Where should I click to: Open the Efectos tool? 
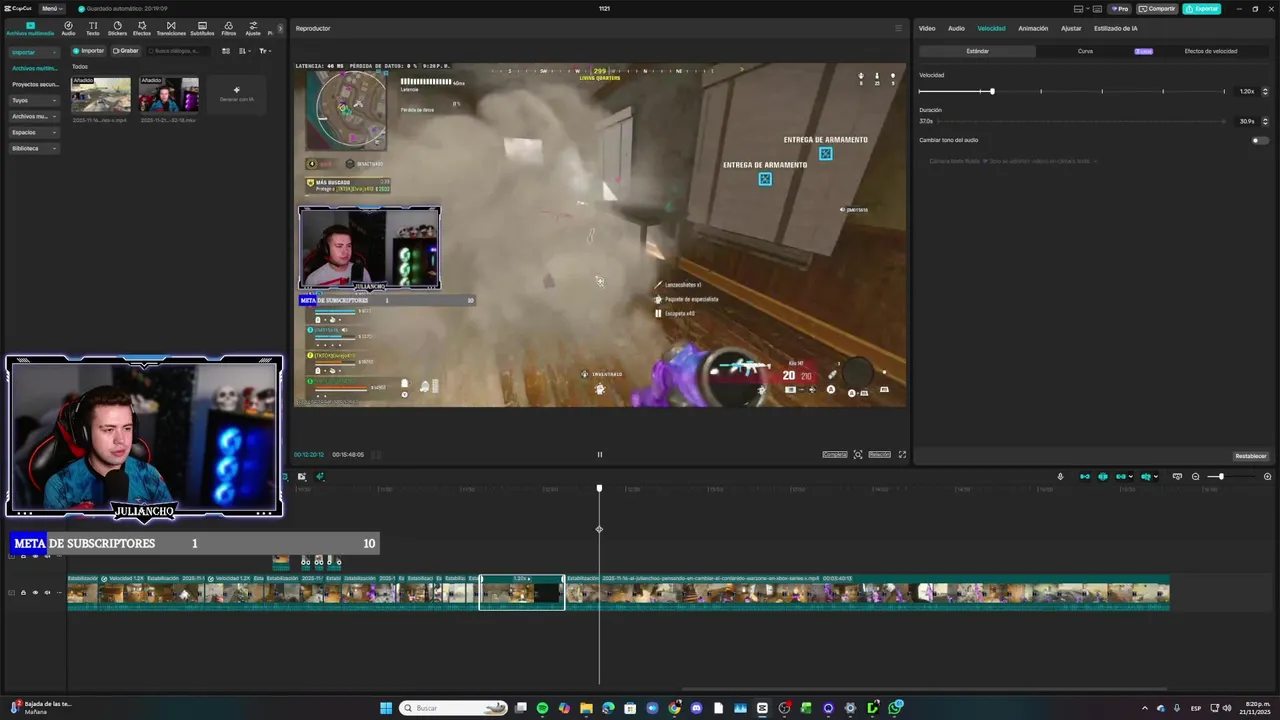coord(142,28)
